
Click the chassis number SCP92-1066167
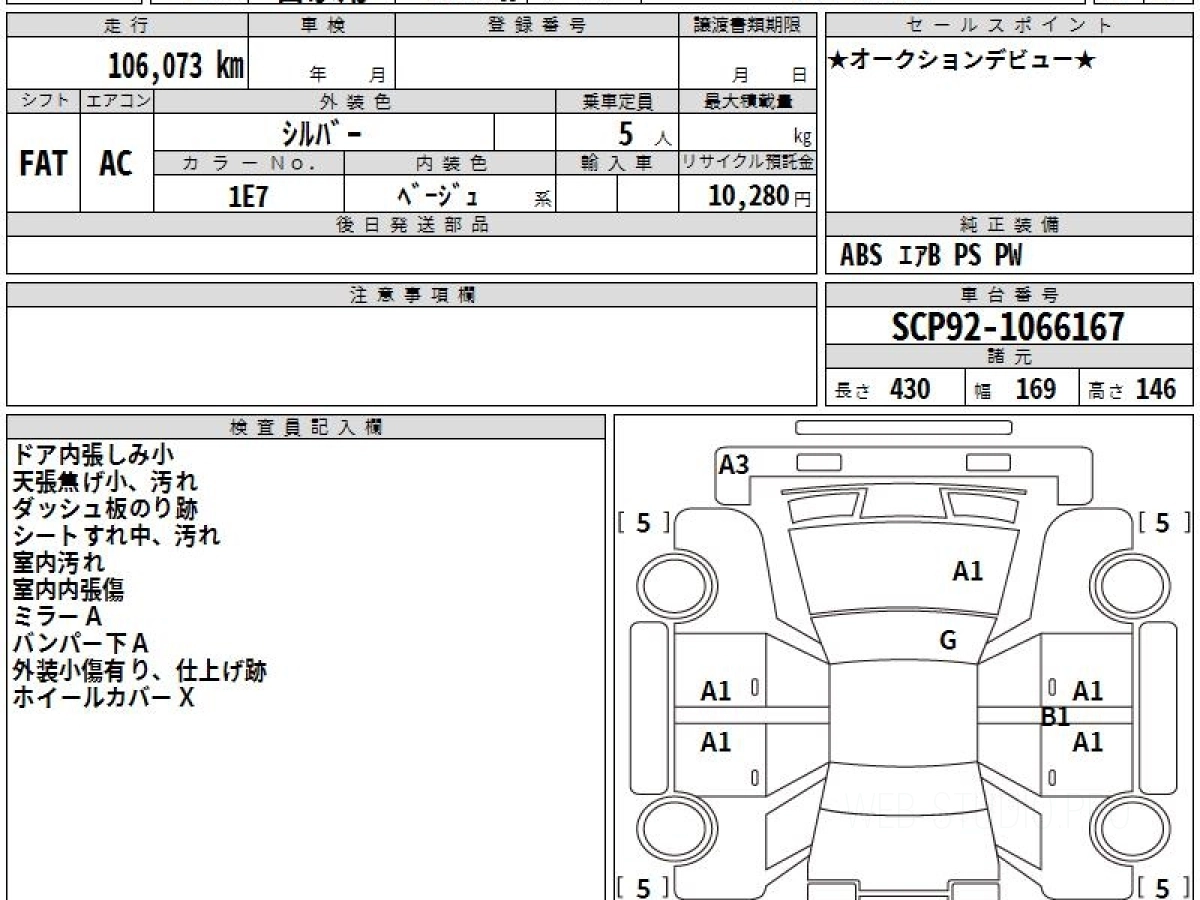click(1008, 326)
